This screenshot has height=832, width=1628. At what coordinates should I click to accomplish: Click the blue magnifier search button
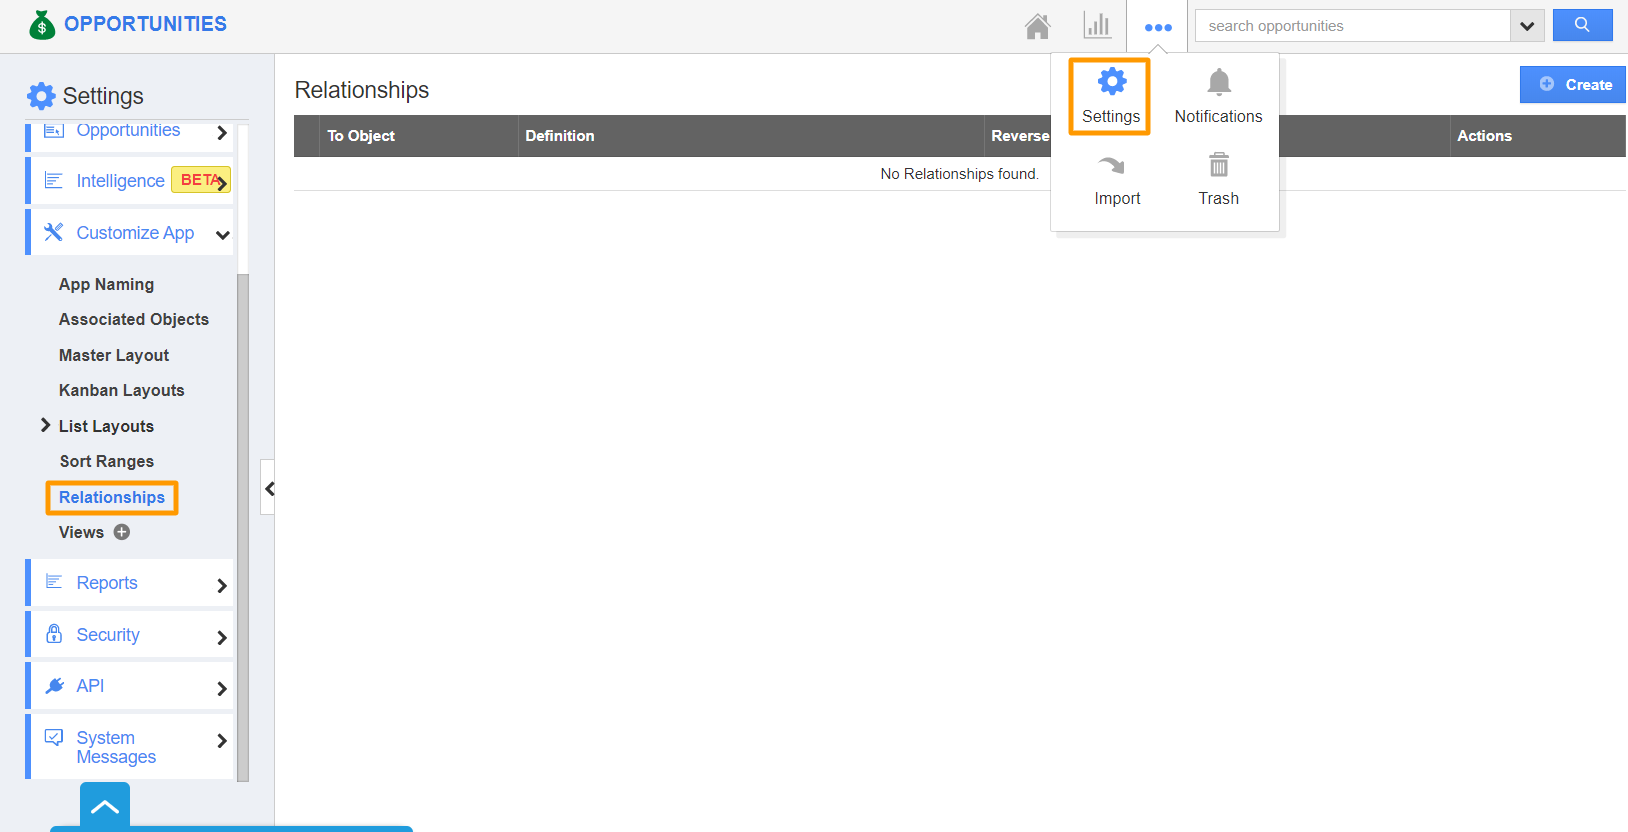(x=1582, y=25)
